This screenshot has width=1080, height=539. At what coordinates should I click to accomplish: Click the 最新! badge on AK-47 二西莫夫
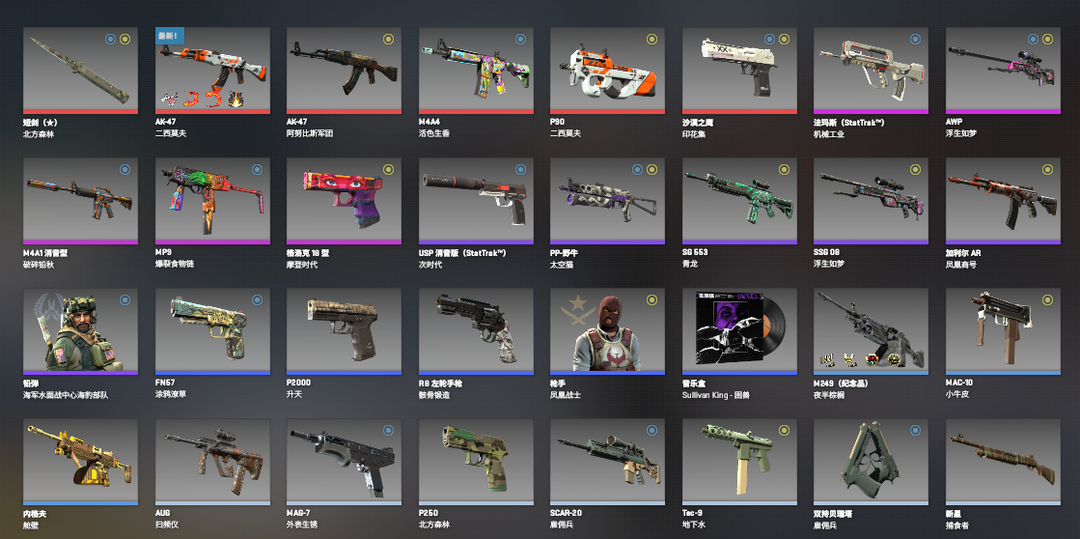[167, 36]
